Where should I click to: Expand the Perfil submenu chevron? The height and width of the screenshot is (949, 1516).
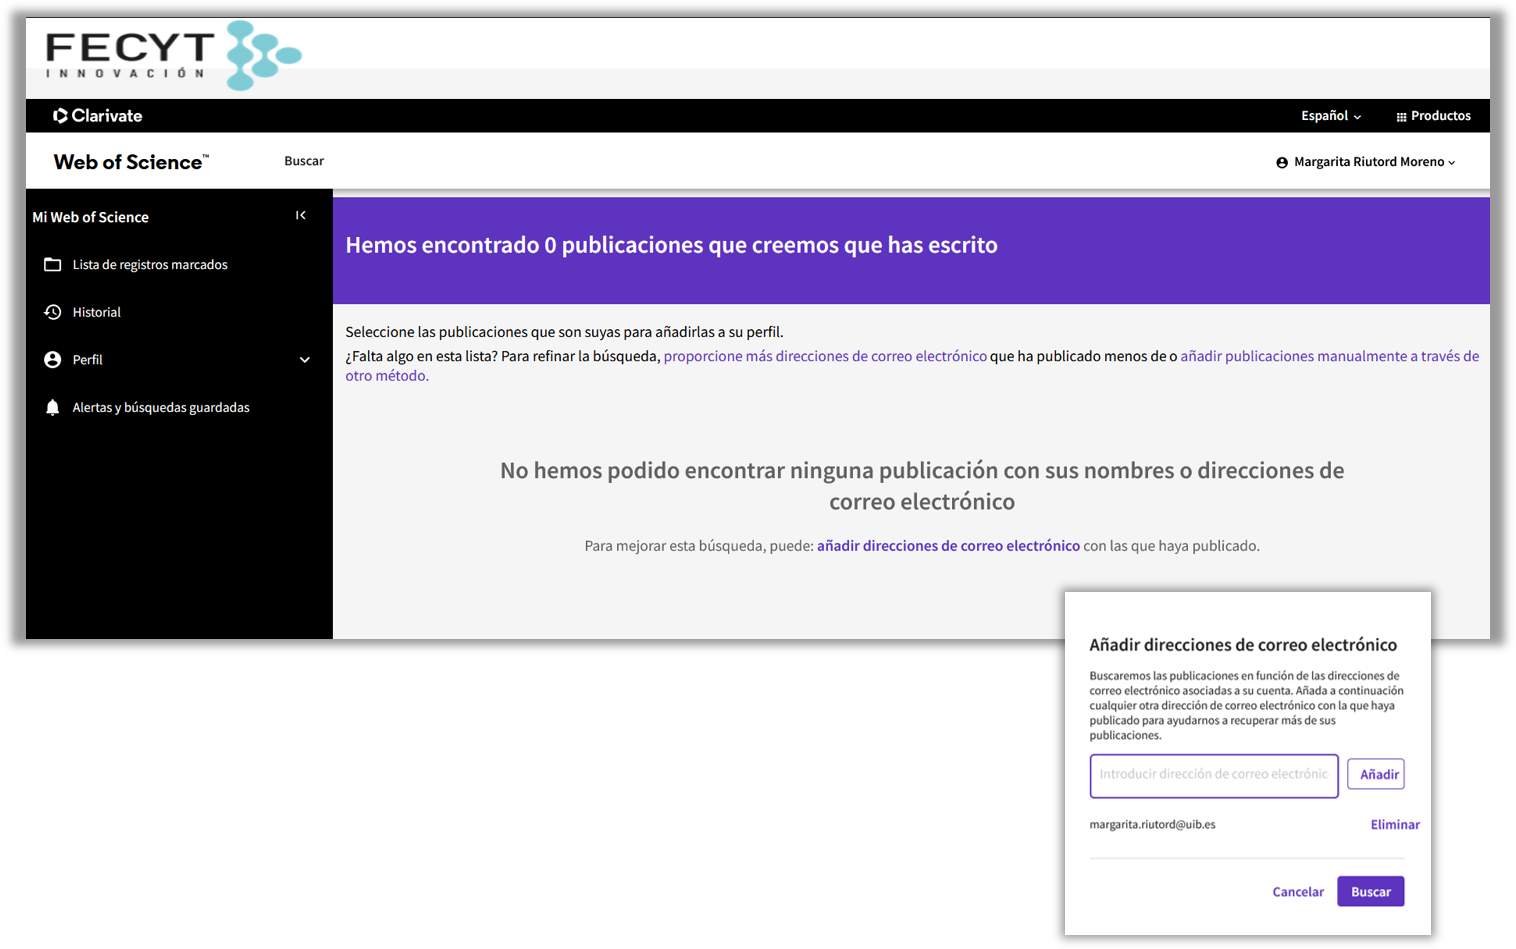305,360
